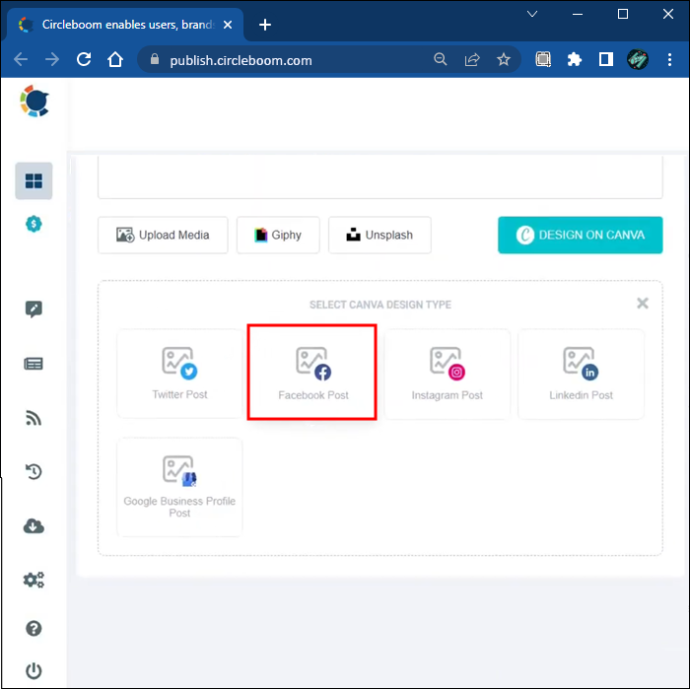The image size is (690, 689).
Task: Click the Upload Media button
Action: [x=163, y=235]
